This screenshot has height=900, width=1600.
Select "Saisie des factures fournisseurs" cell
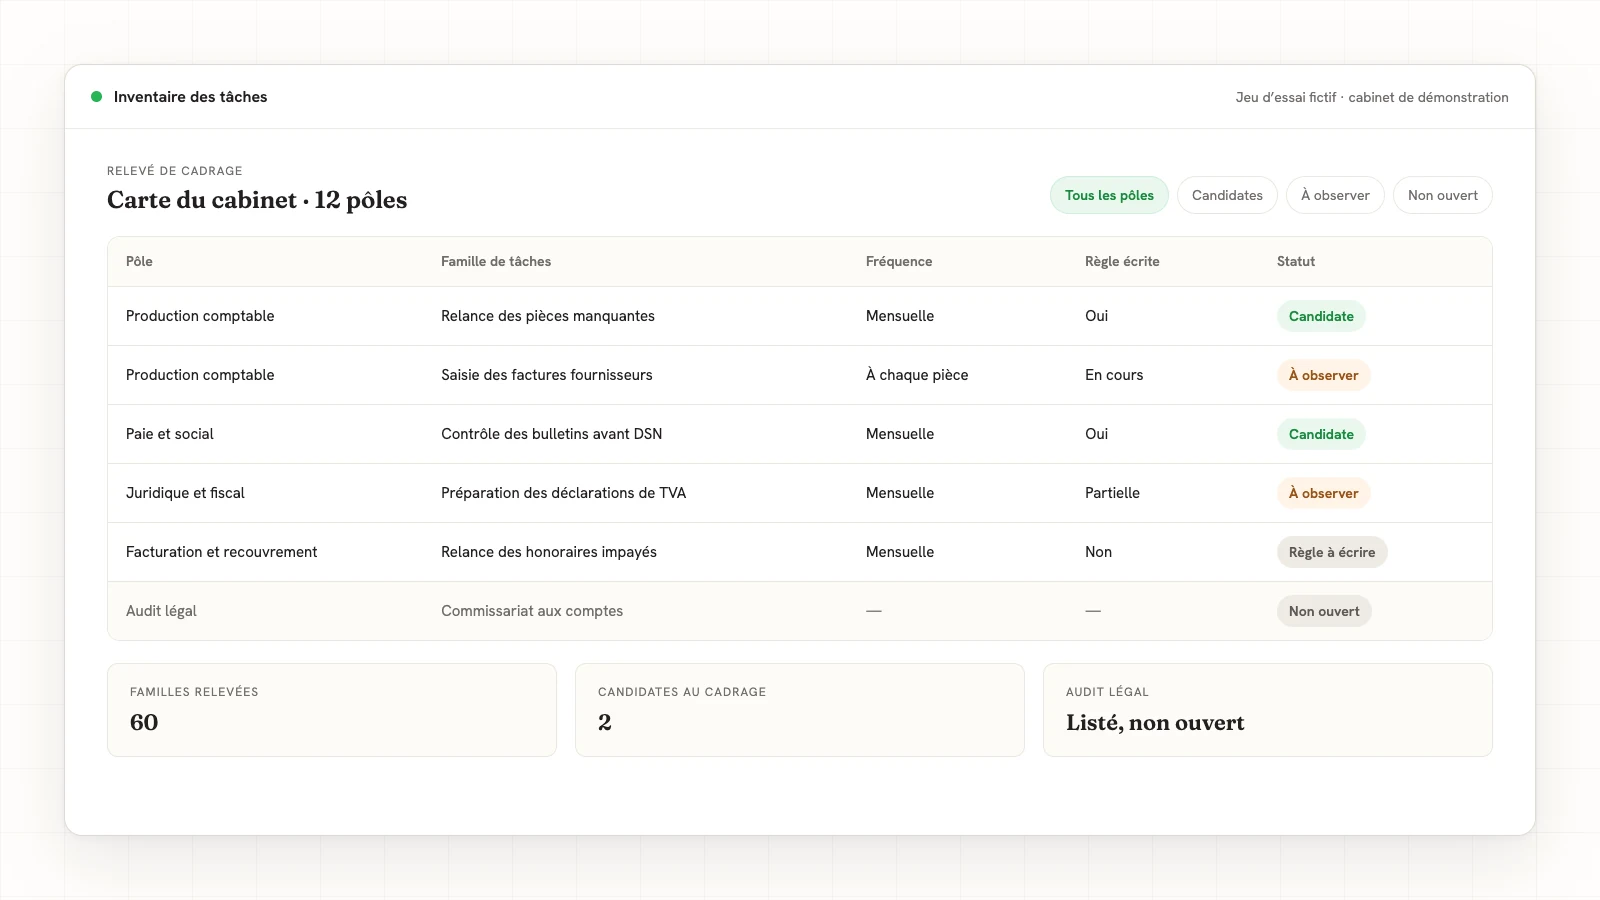[547, 375]
